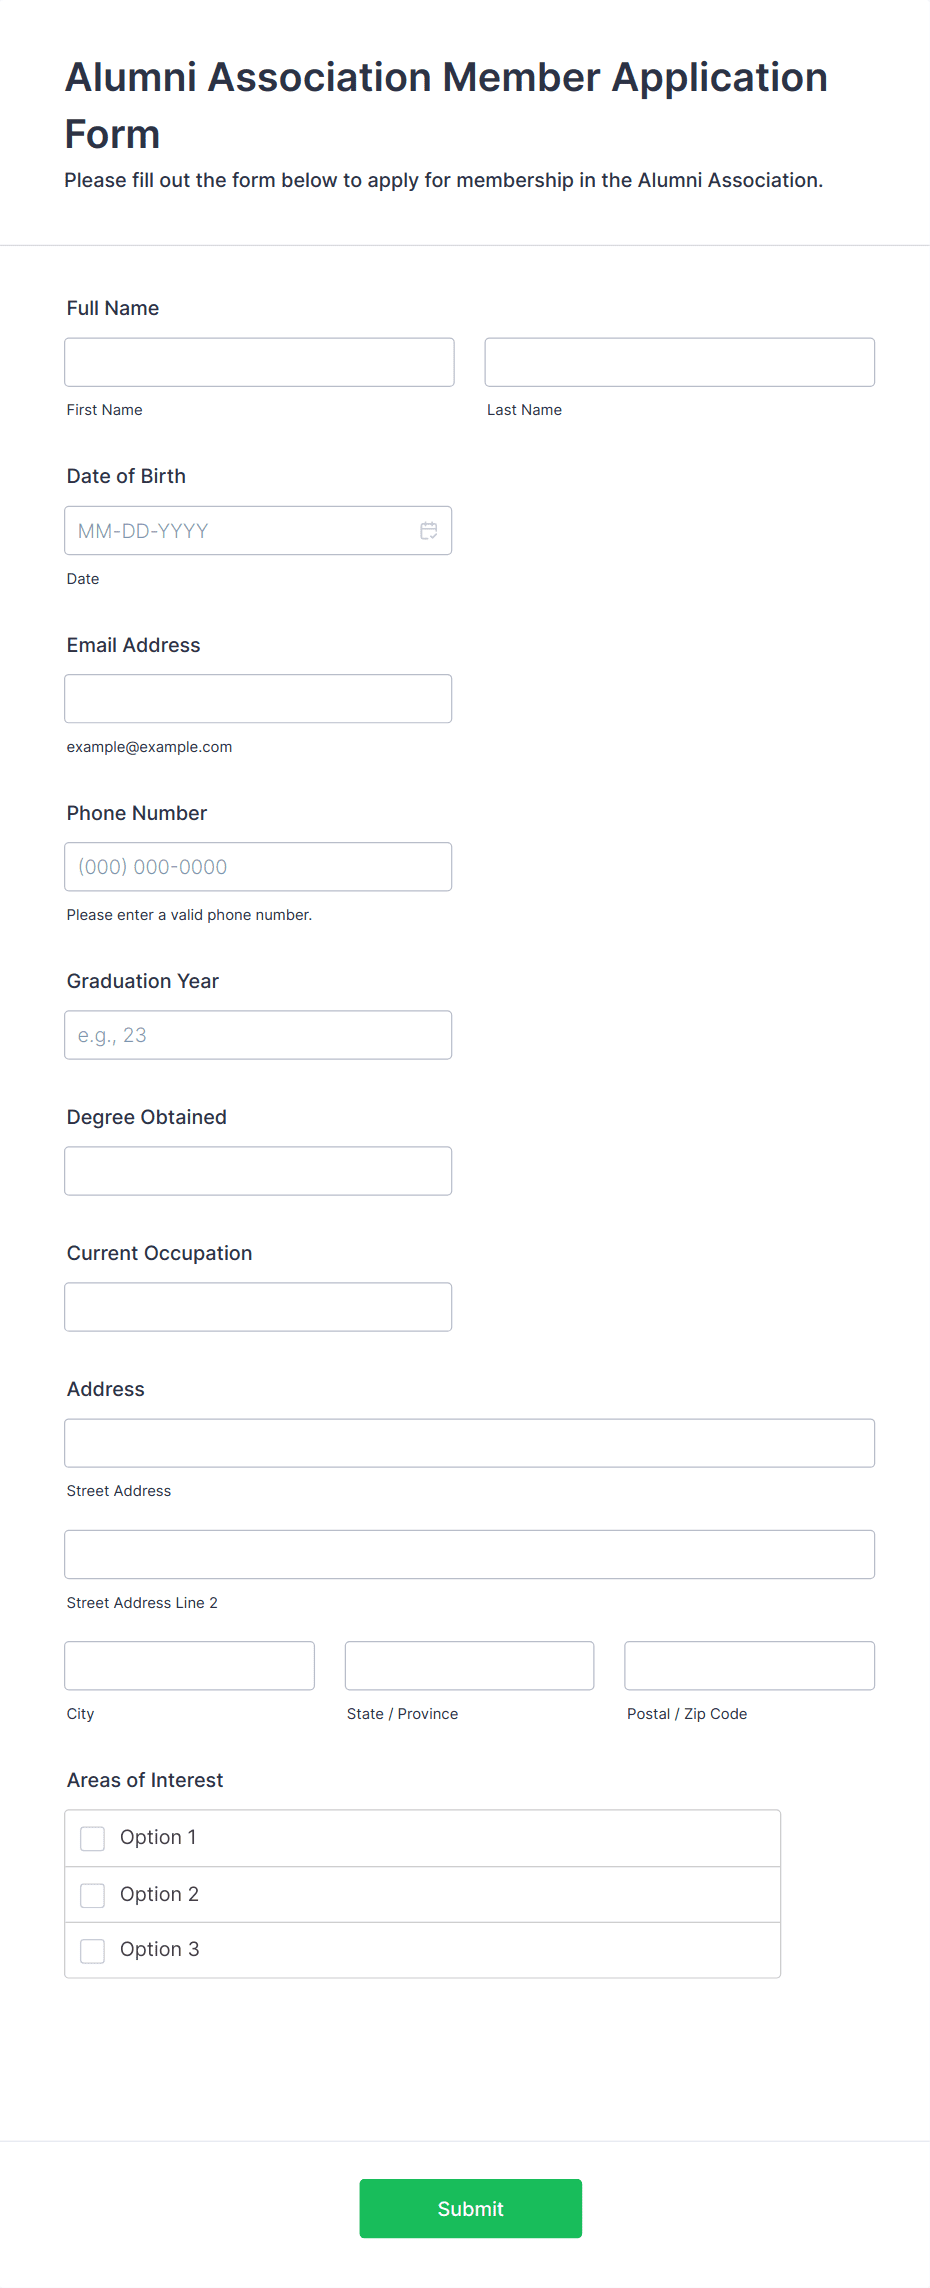Select the State / Province field
The height and width of the screenshot is (2288, 930).
[469, 1665]
